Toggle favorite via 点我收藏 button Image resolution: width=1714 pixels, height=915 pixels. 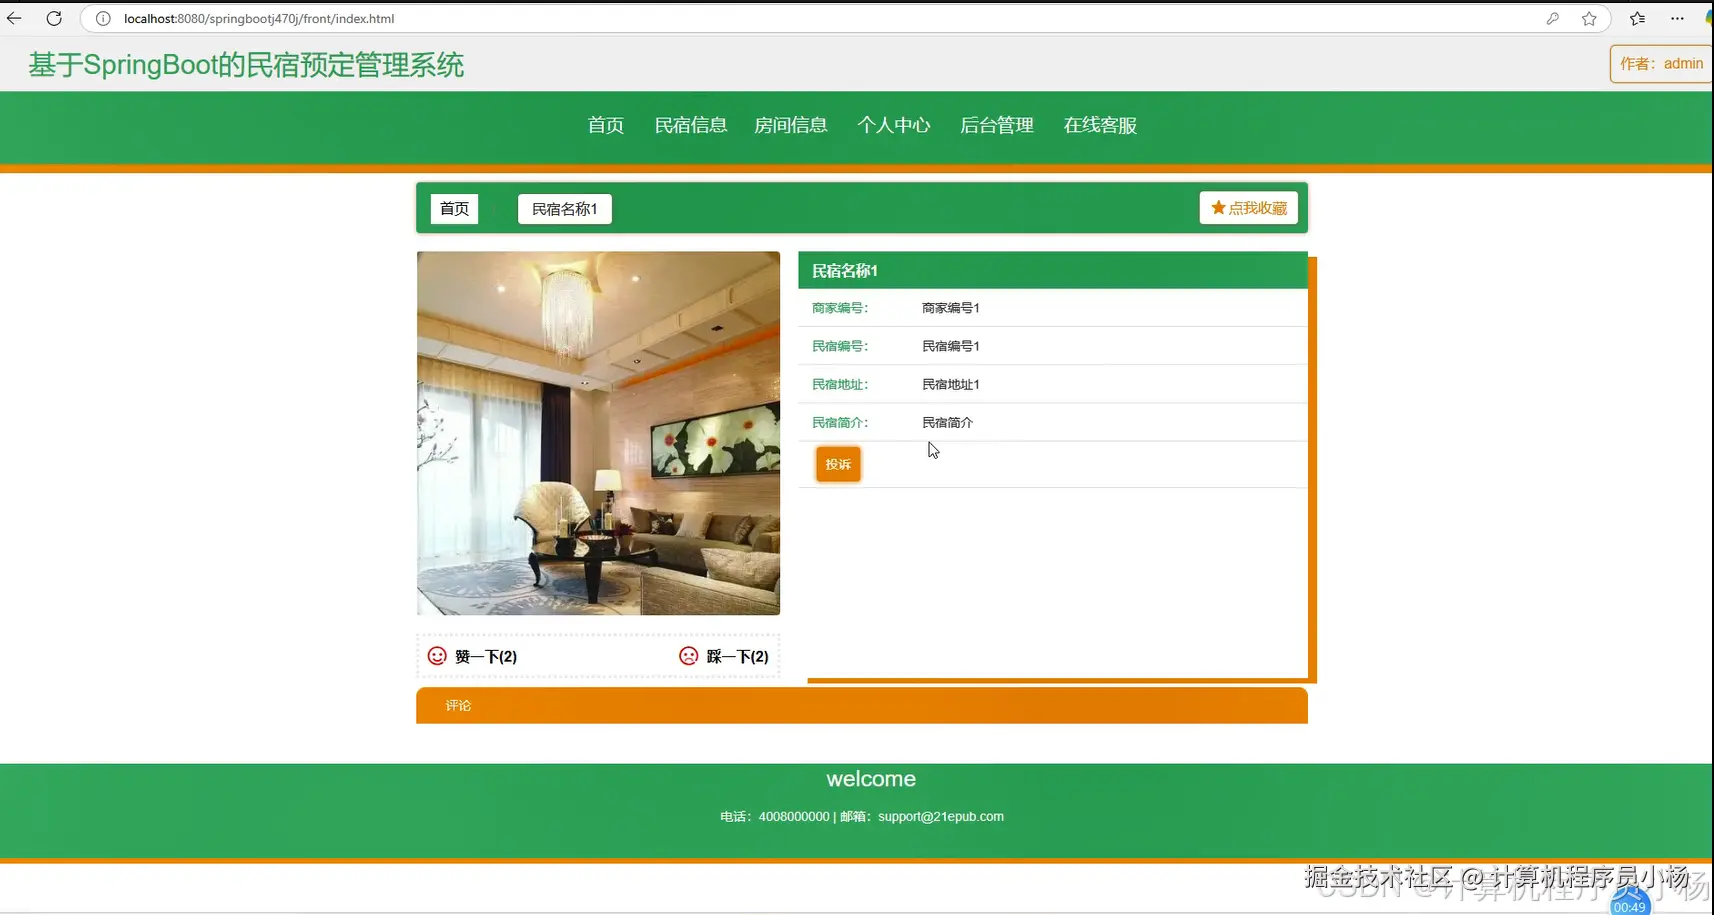pyautogui.click(x=1248, y=207)
